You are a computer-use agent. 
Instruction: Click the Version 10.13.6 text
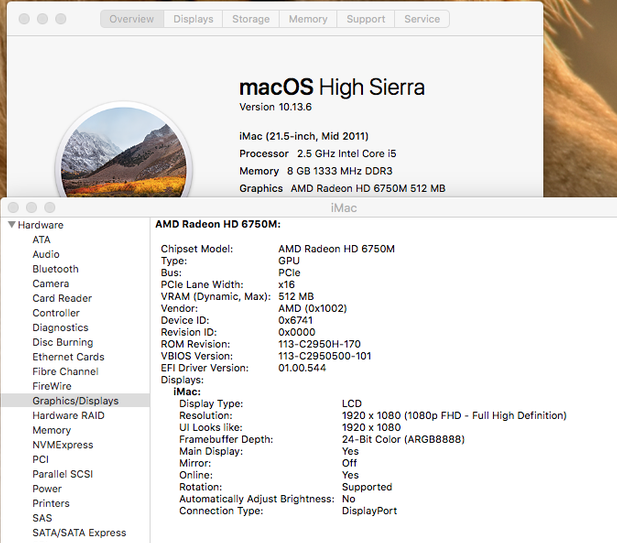275,107
